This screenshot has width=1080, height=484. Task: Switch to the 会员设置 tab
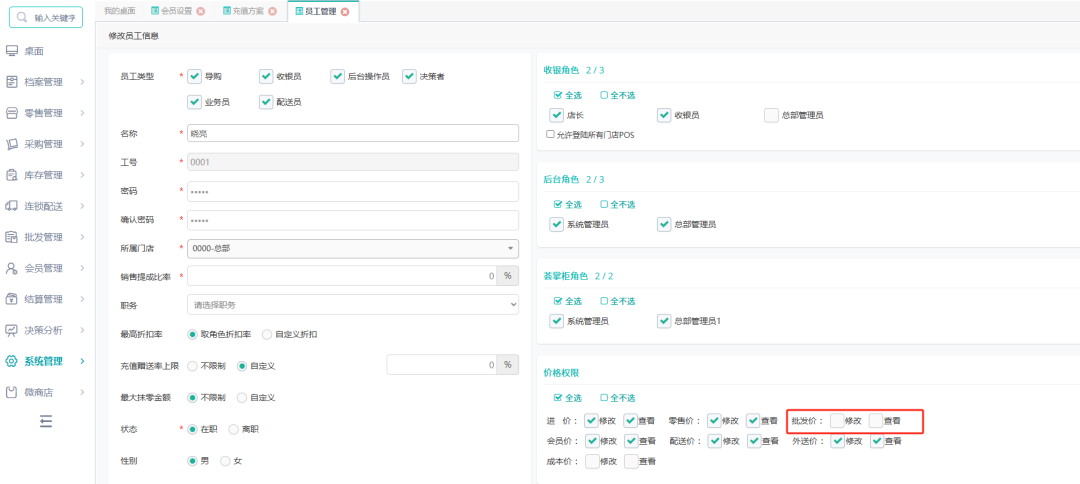click(174, 11)
